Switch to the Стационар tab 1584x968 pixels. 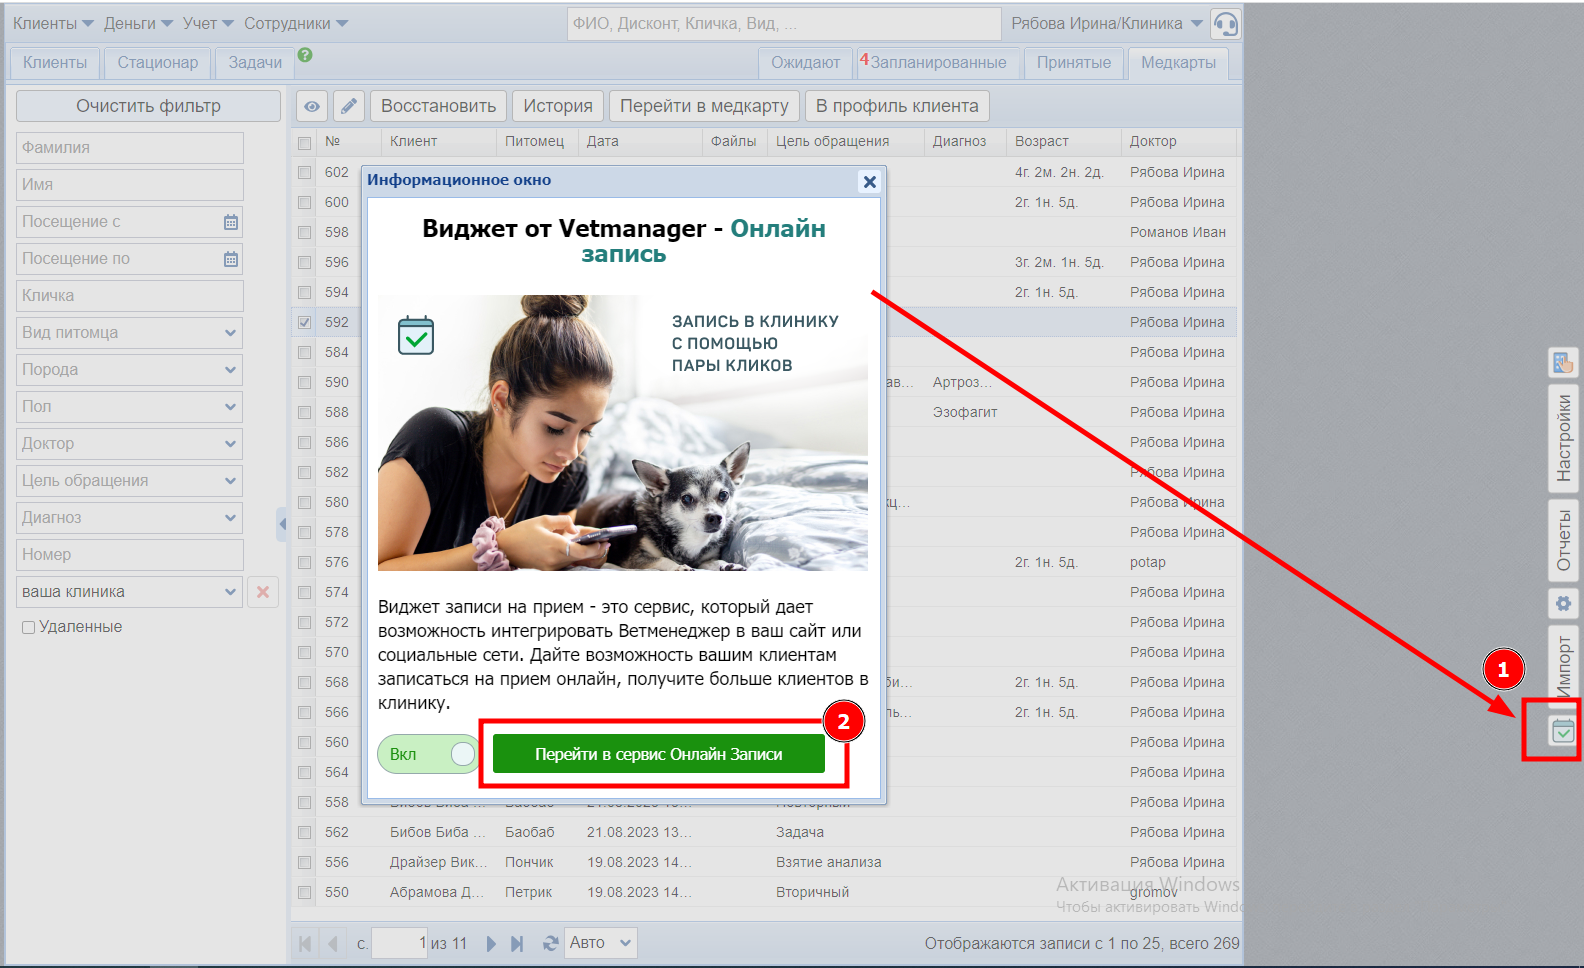158,62
